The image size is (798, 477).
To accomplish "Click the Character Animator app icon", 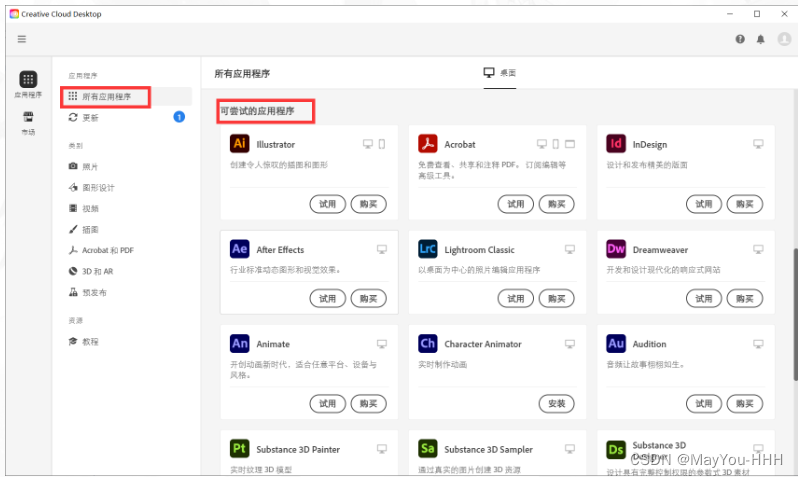I will [428, 344].
